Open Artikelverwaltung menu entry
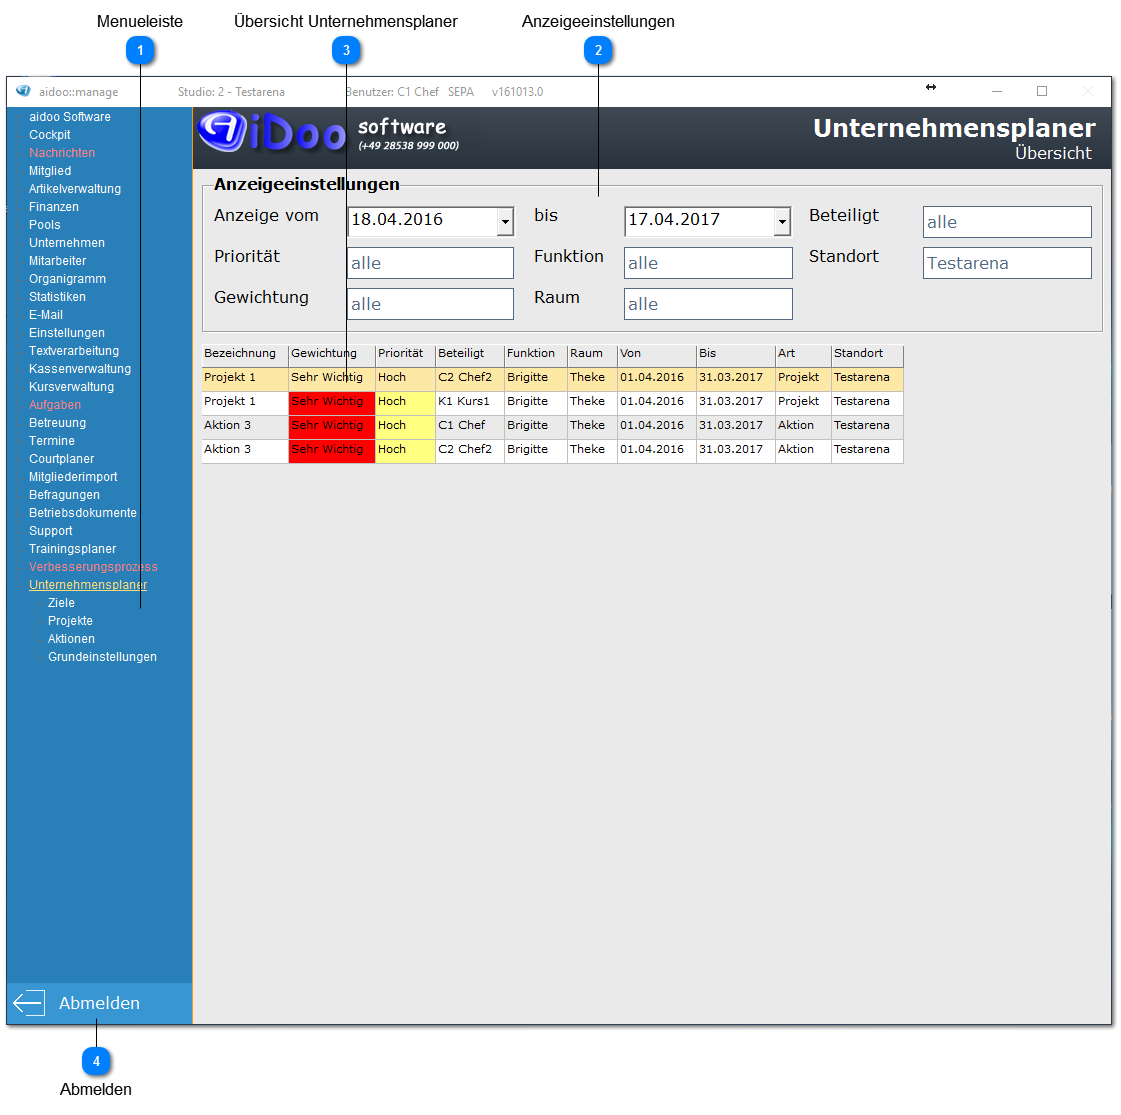1121x1115 pixels. point(74,189)
